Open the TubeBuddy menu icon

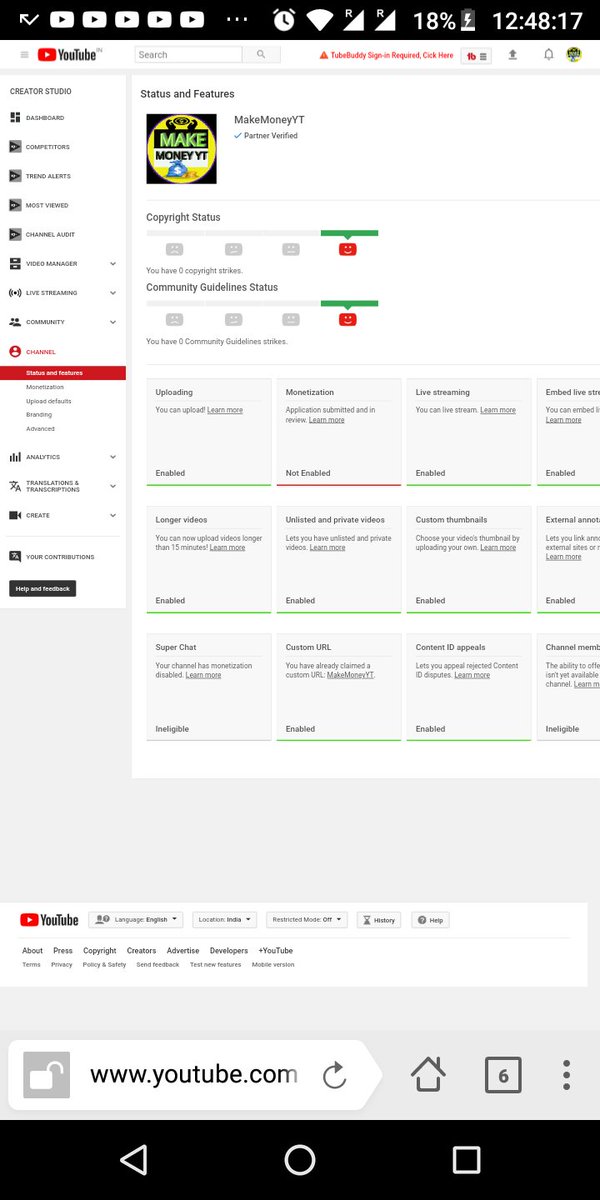(477, 56)
